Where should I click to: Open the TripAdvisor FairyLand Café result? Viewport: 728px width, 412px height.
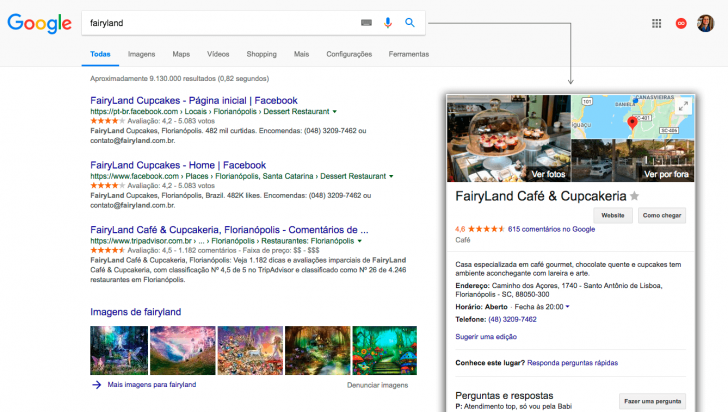point(229,229)
